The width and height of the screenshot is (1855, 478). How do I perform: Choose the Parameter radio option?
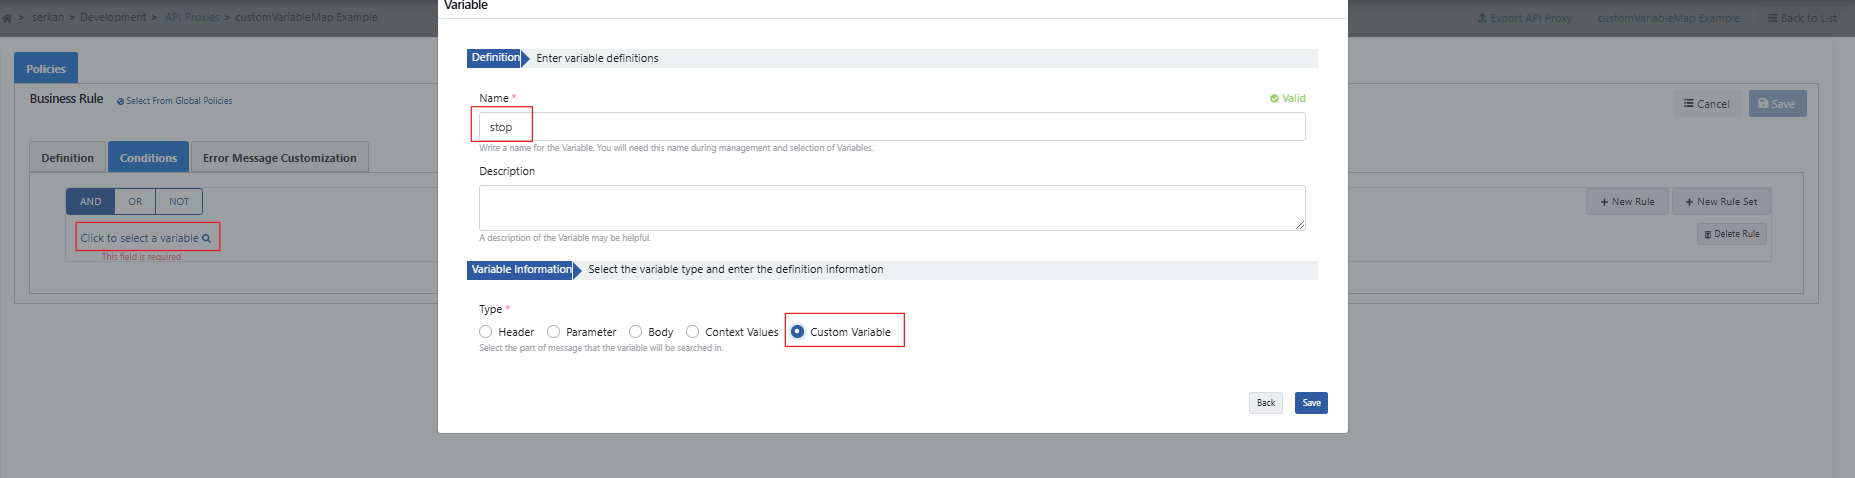pos(553,332)
